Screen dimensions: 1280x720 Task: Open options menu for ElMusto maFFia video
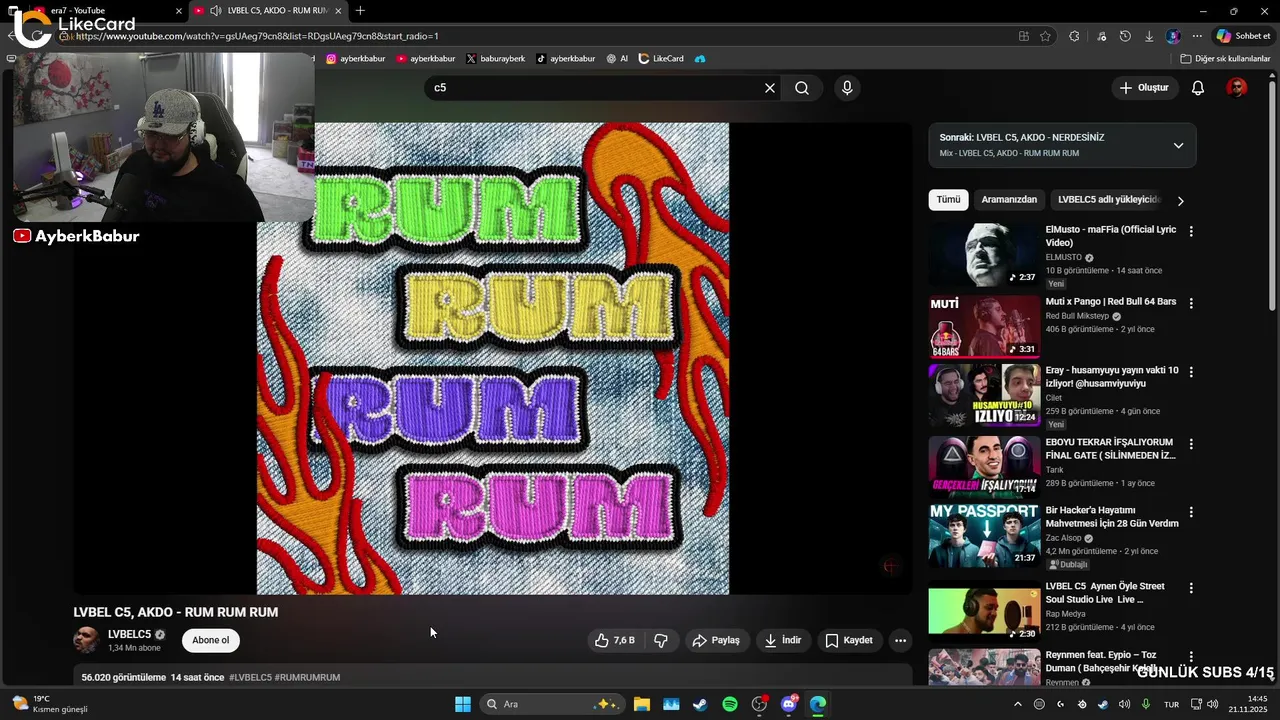tap(1190, 231)
